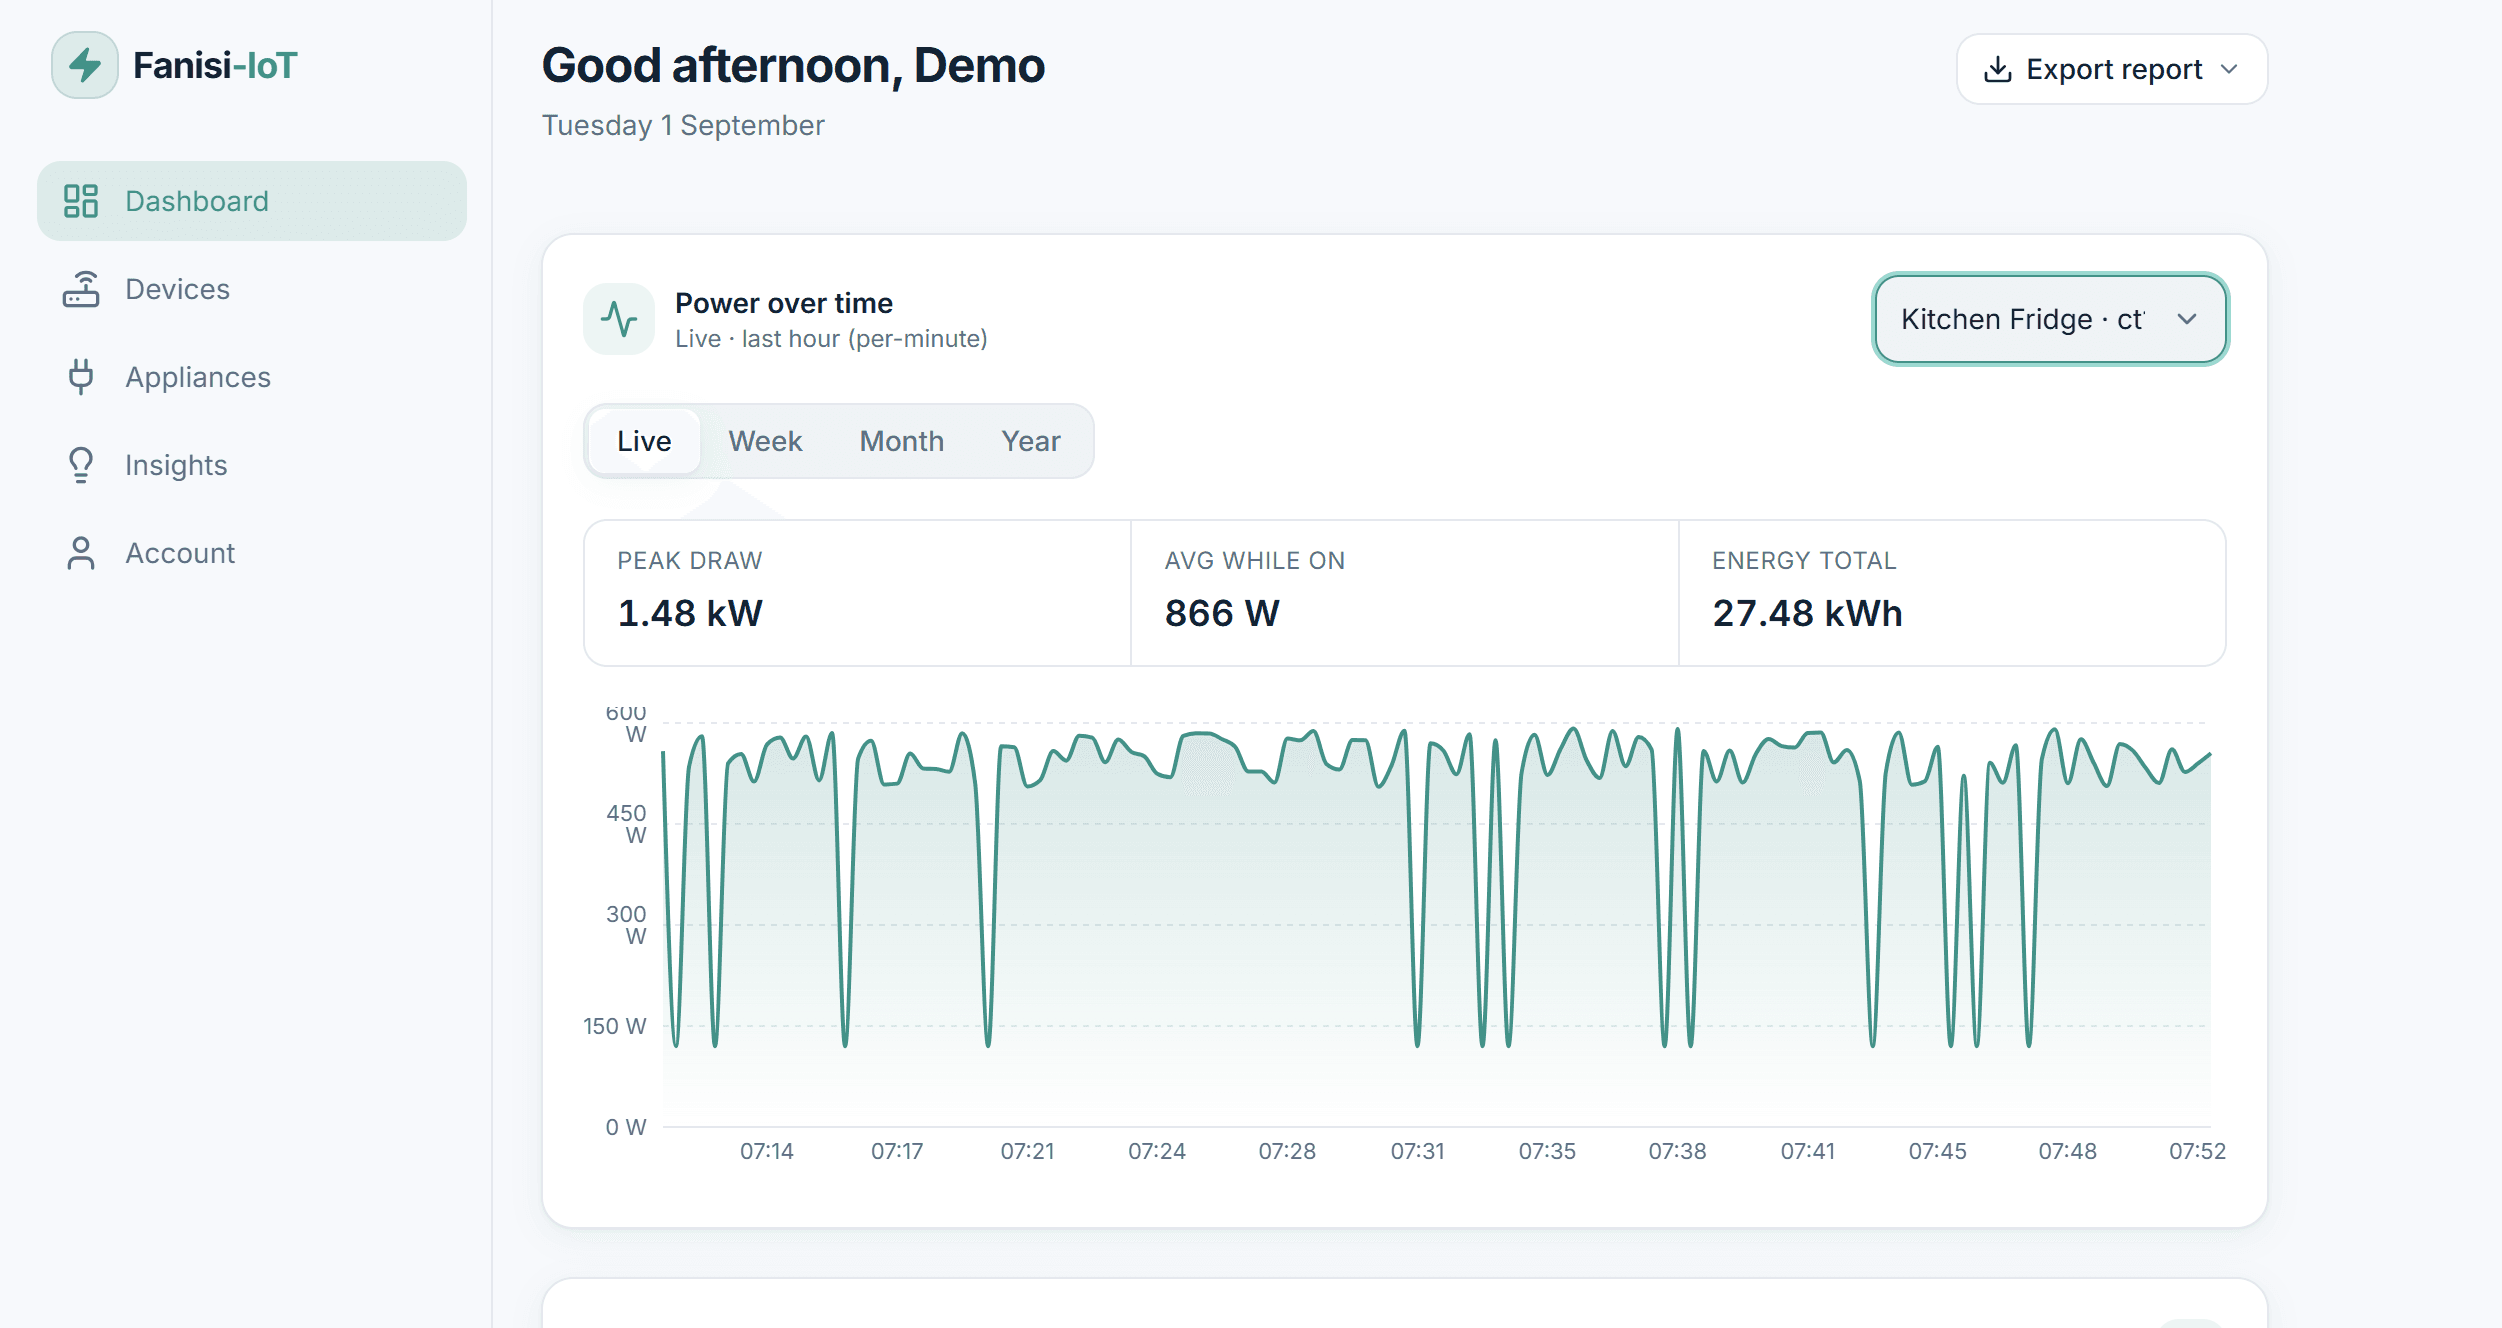Click the 450 W axis label
Image resolution: width=2502 pixels, height=1328 pixels.
pos(627,824)
